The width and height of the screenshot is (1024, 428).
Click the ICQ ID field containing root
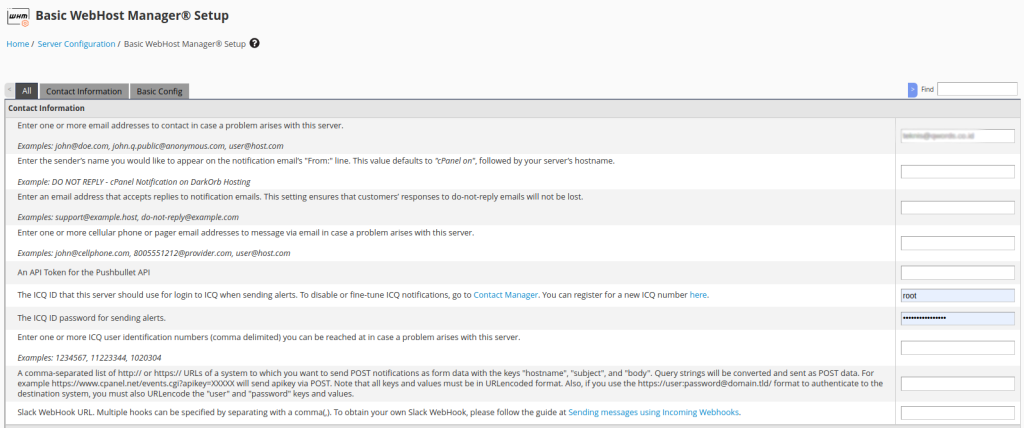click(957, 295)
